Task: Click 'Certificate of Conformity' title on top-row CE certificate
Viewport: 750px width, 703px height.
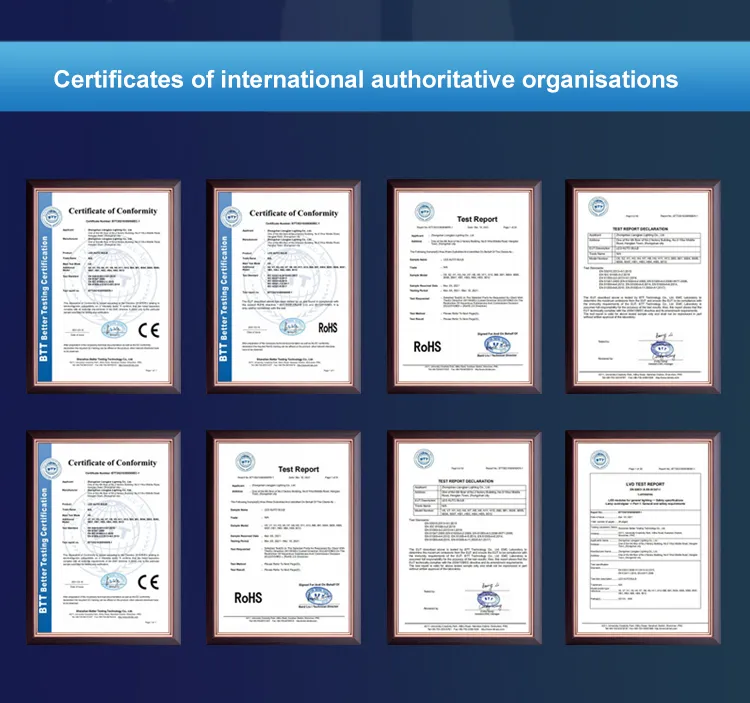Action: (113, 211)
